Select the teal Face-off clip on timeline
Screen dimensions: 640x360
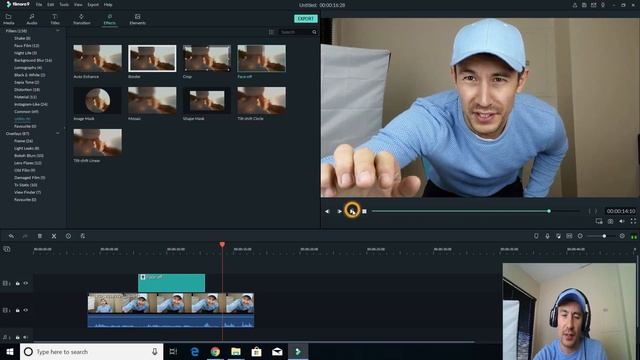[x=171, y=283]
